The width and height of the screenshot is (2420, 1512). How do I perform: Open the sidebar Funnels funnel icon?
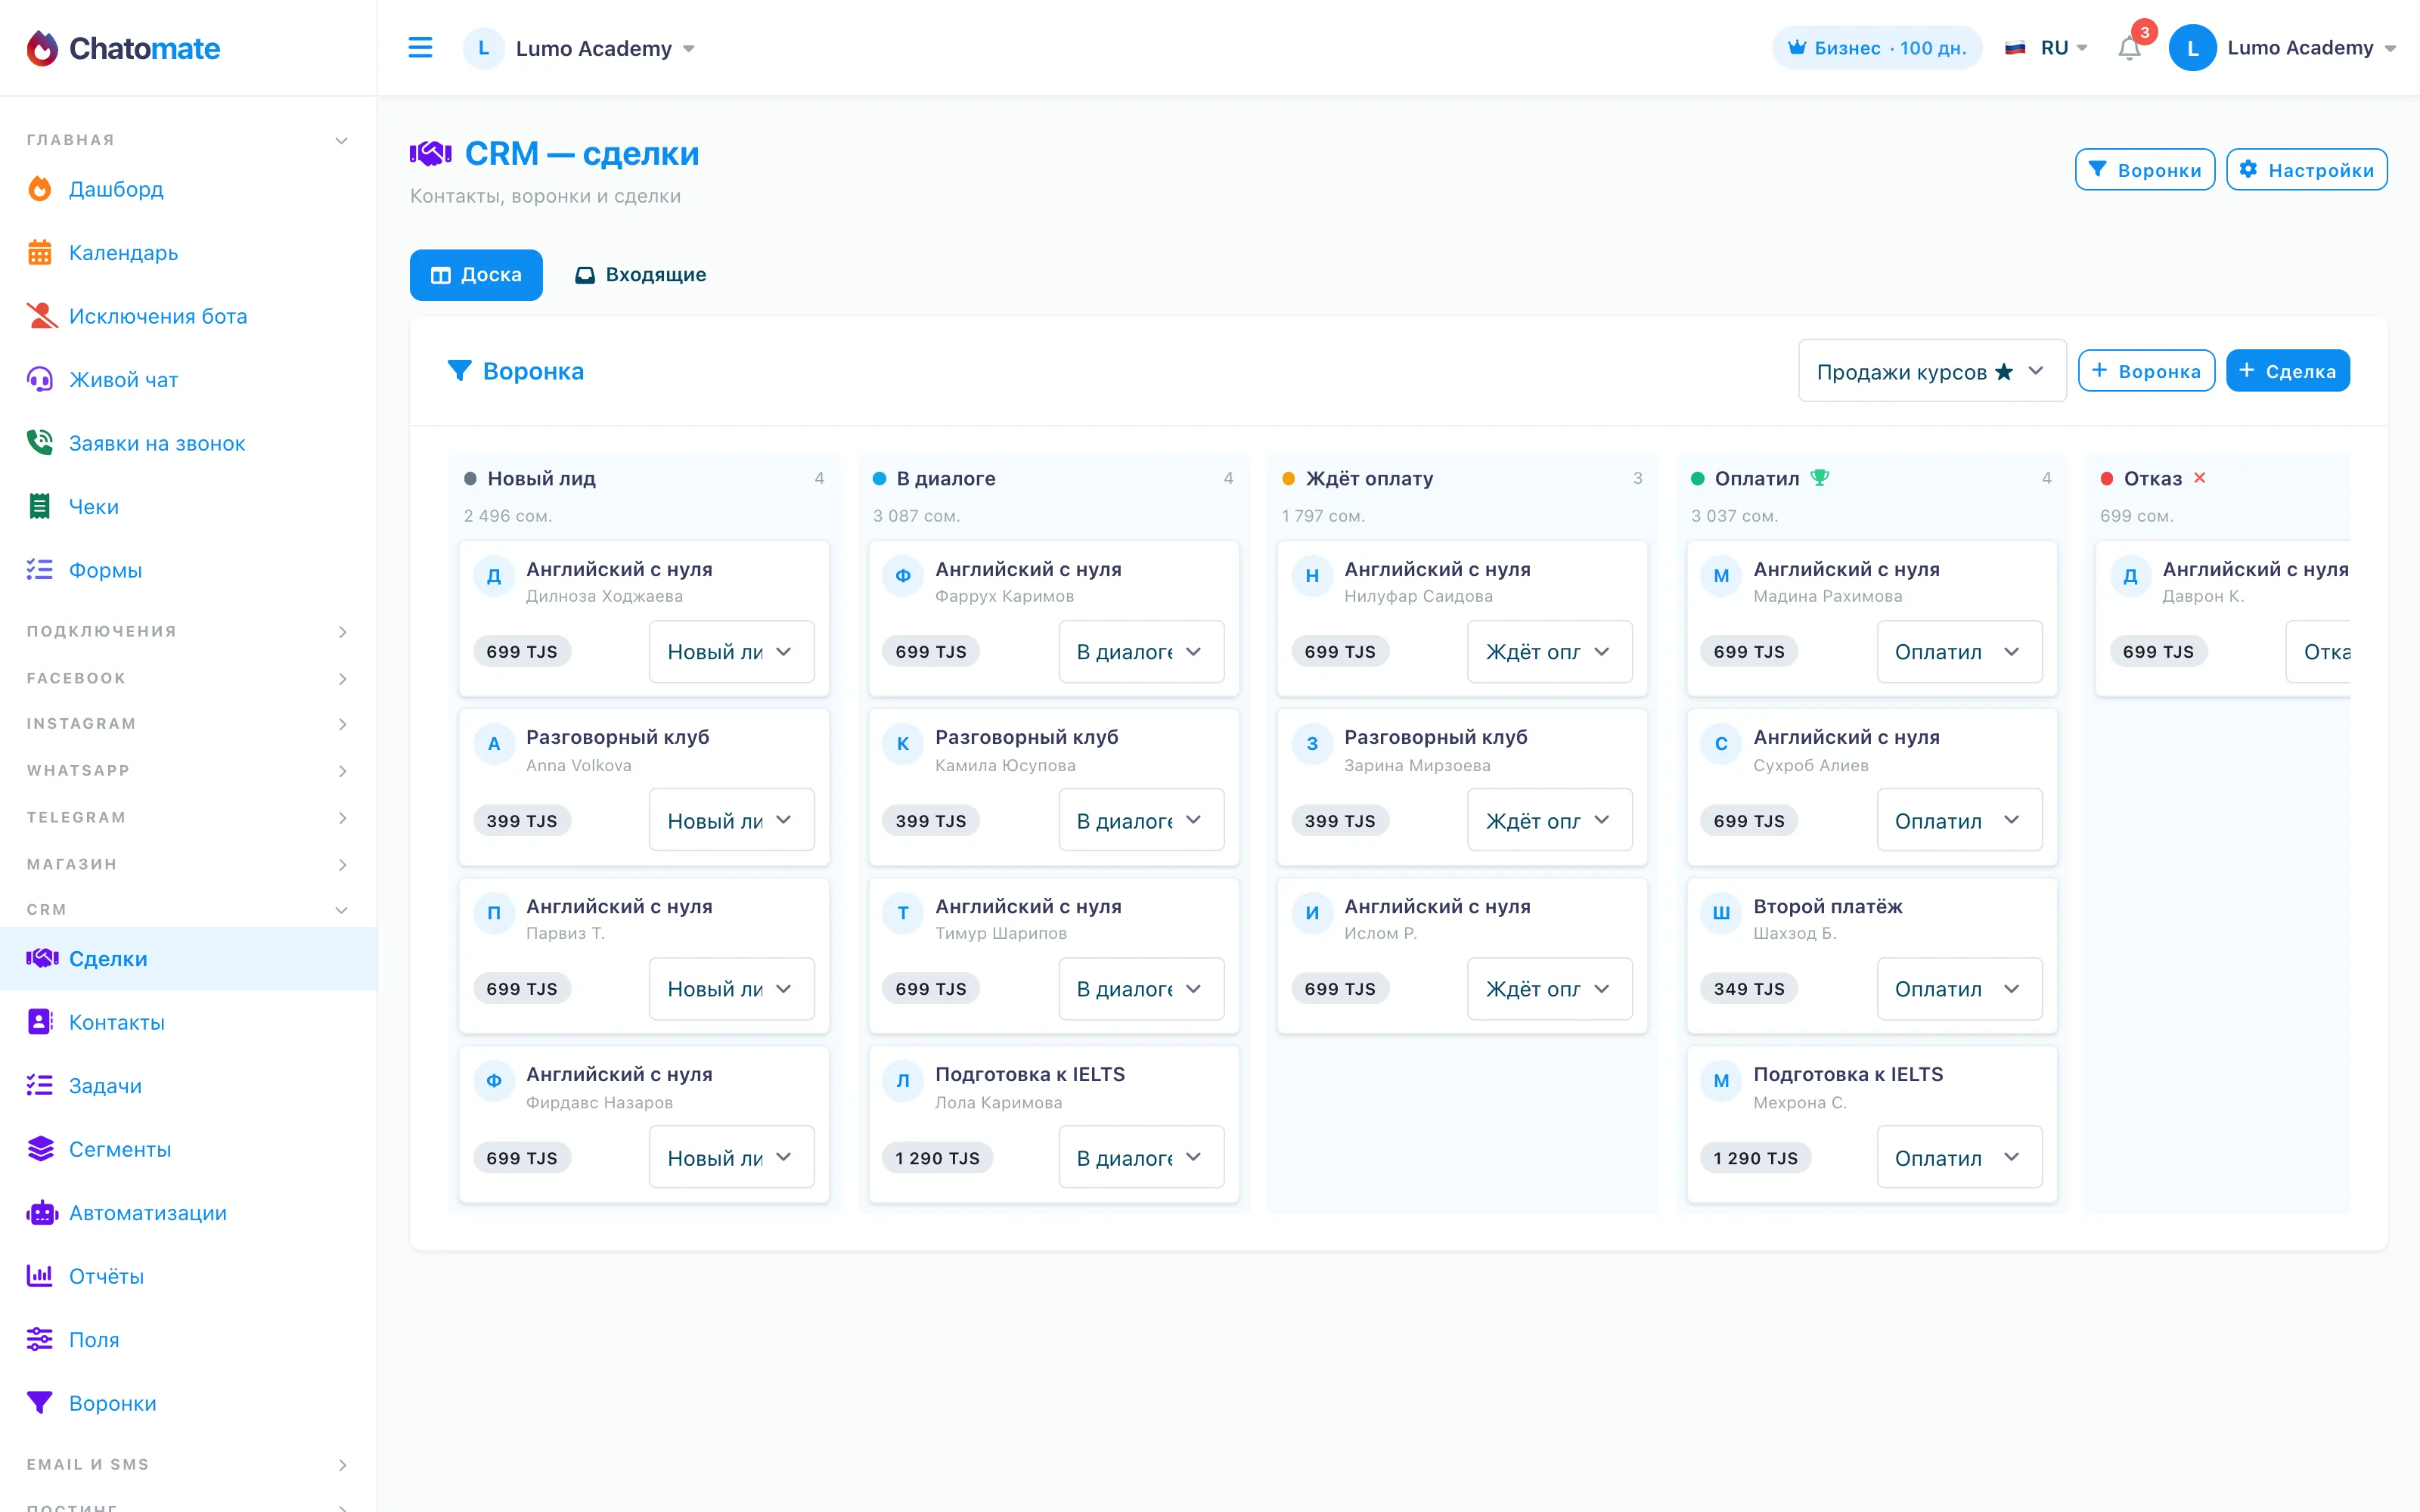coord(40,1403)
